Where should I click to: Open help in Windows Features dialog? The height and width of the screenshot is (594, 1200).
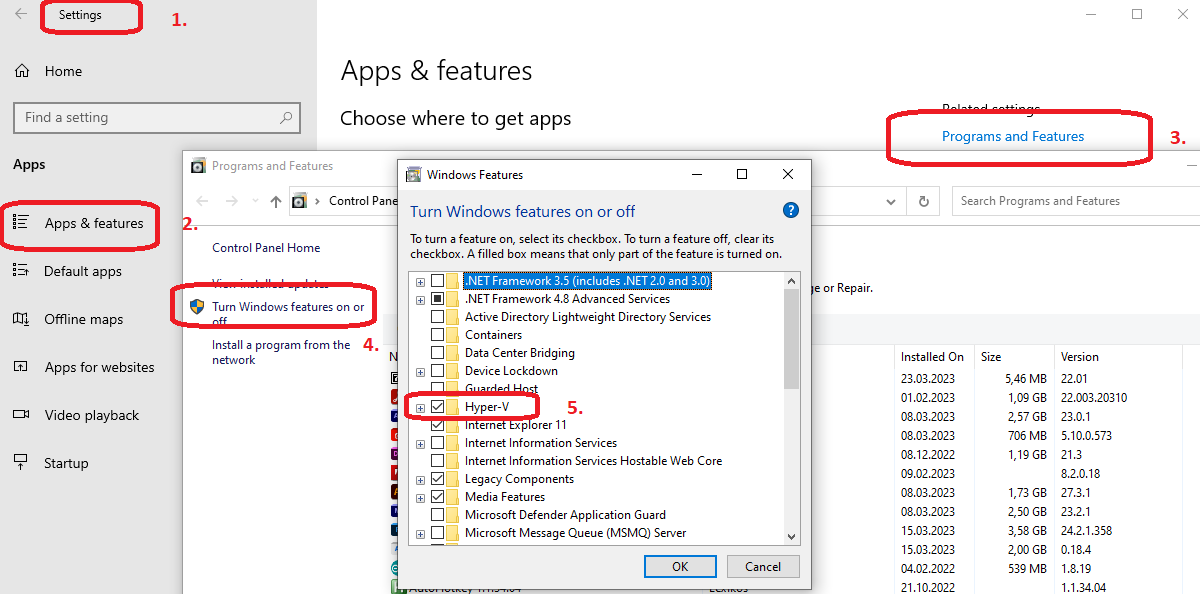pyautogui.click(x=790, y=210)
